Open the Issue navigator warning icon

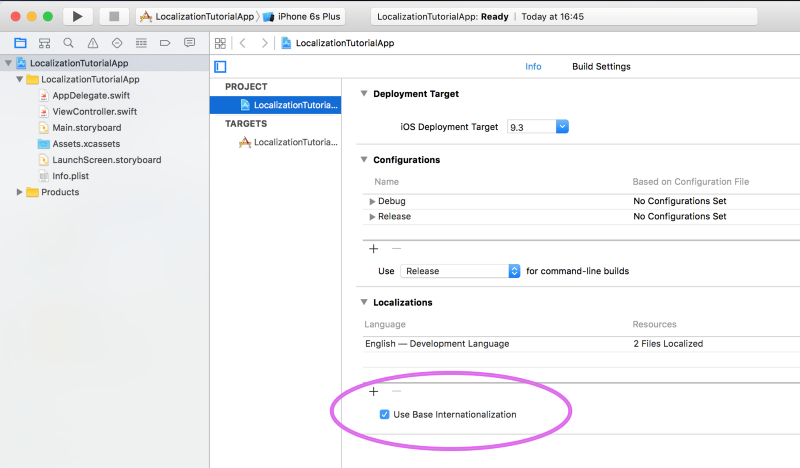click(x=92, y=43)
